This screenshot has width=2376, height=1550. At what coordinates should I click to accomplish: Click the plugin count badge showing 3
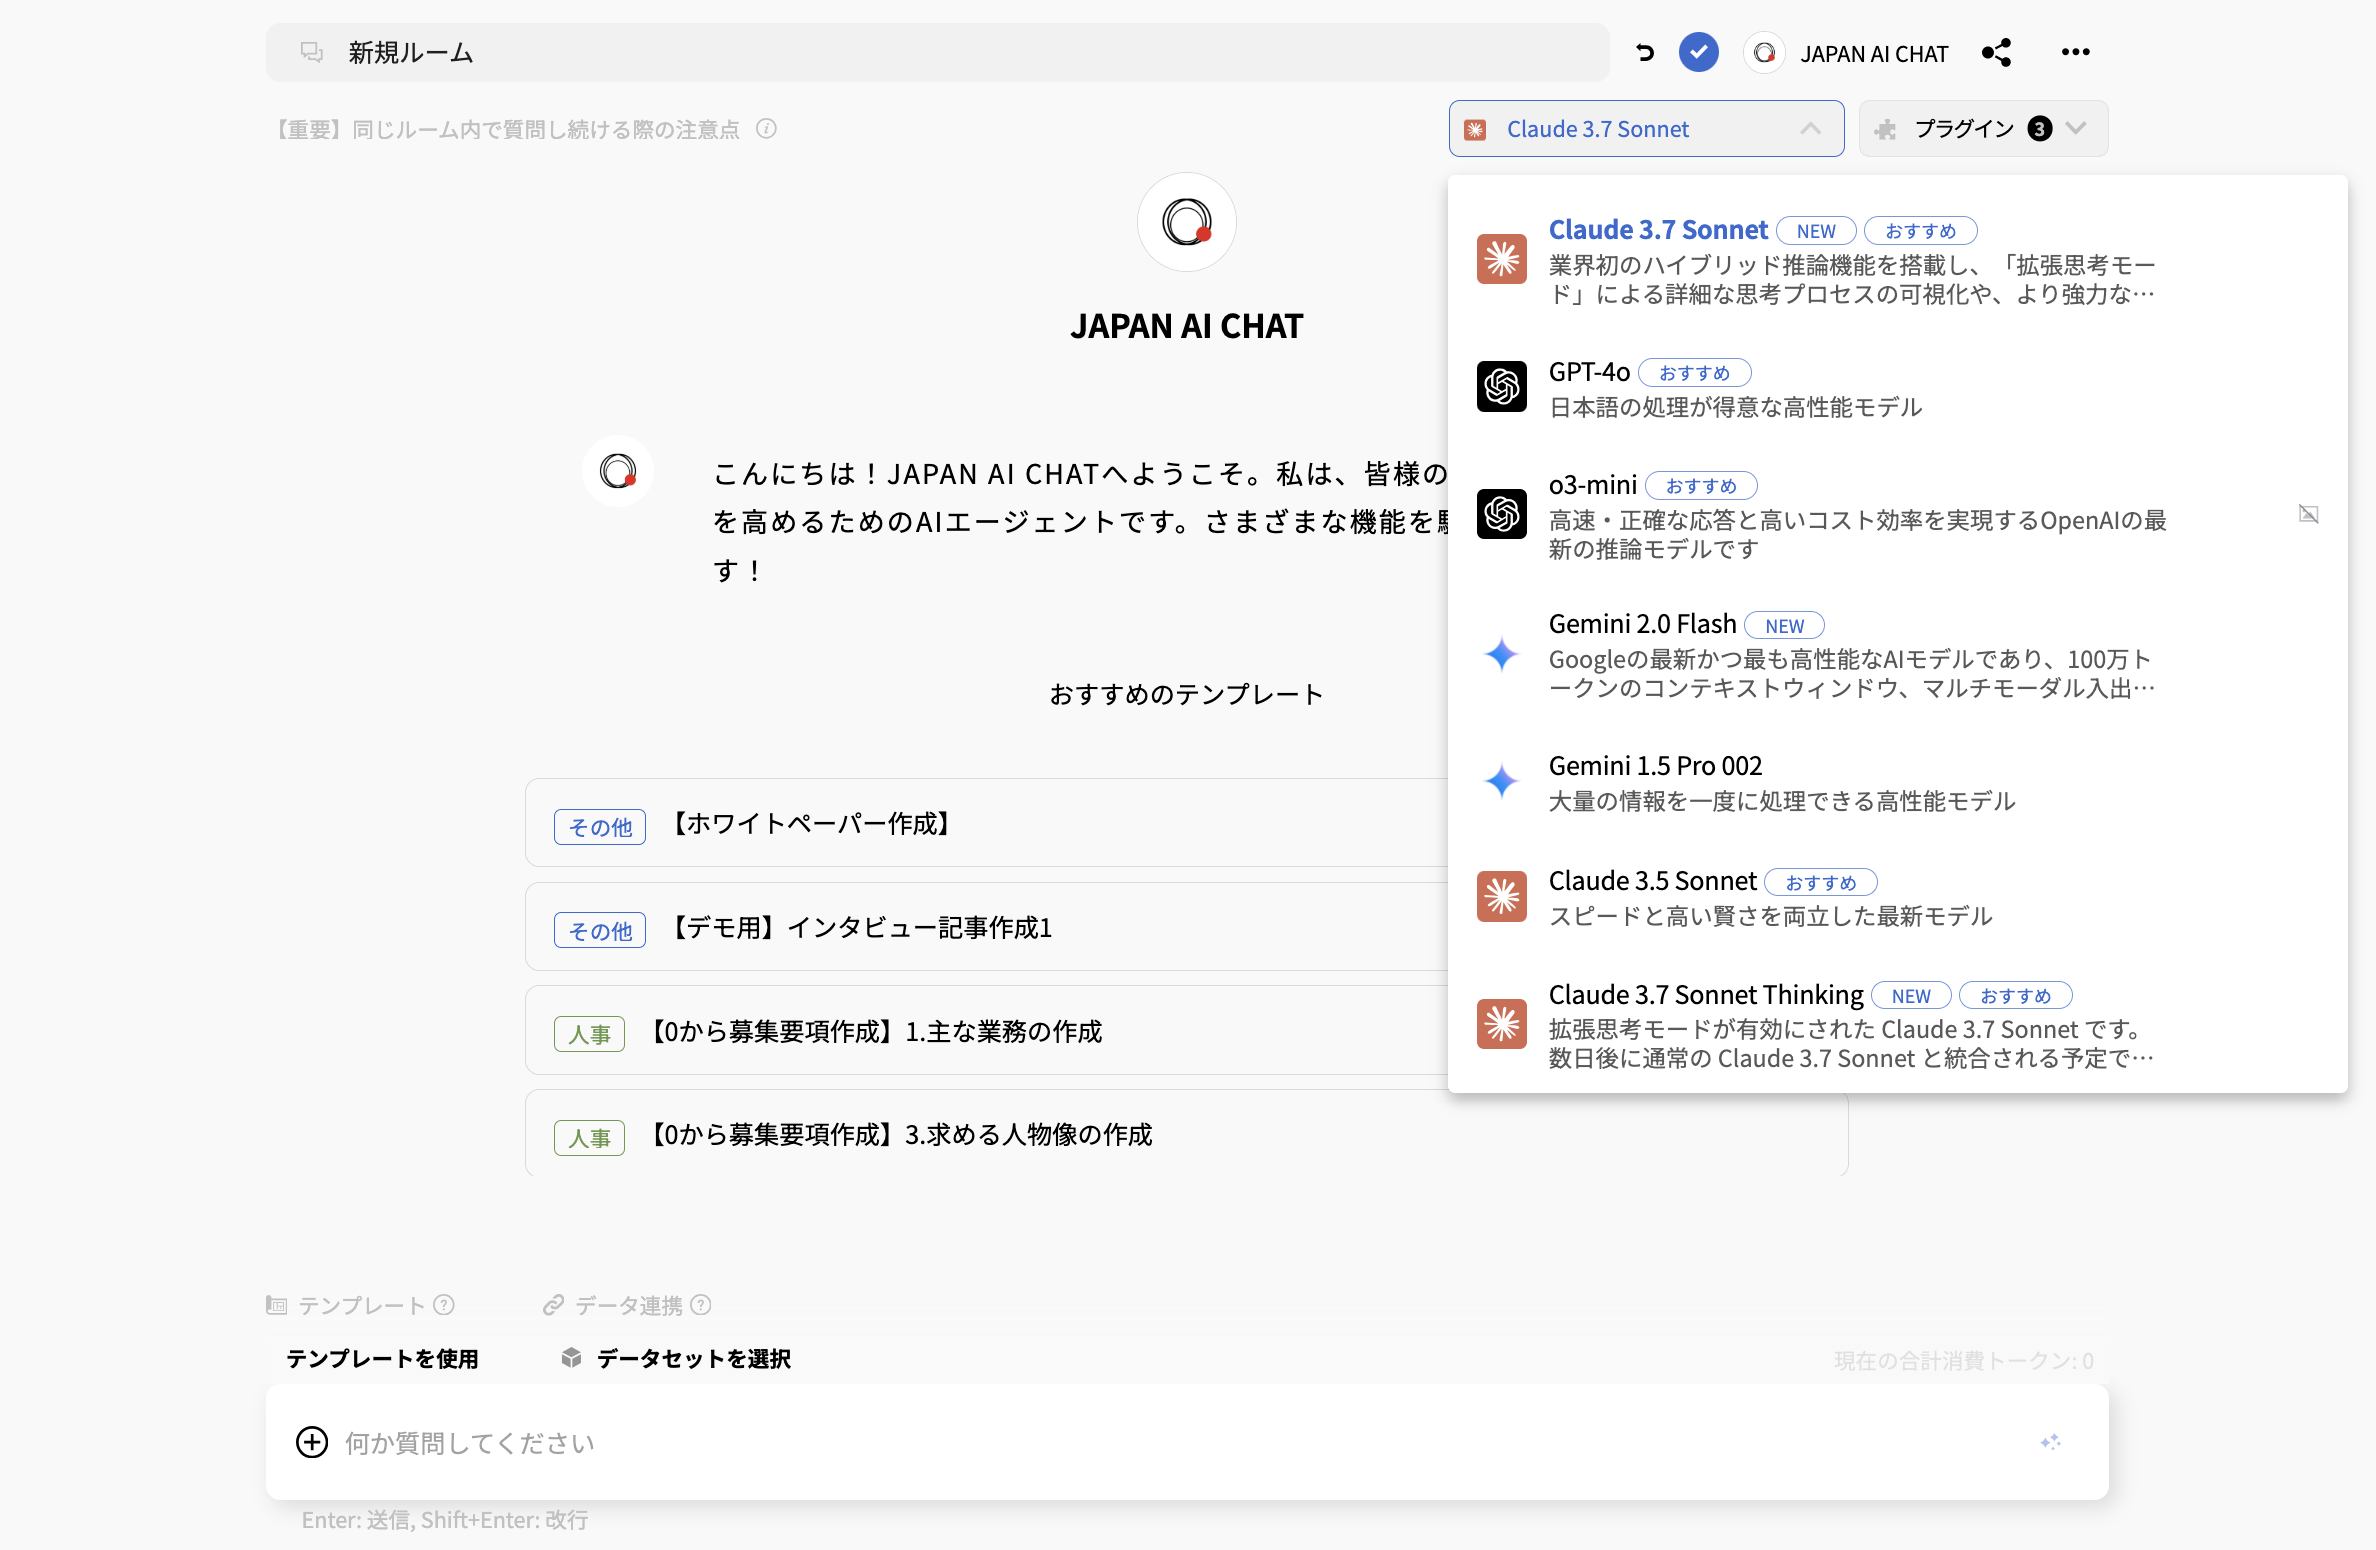coord(2040,129)
